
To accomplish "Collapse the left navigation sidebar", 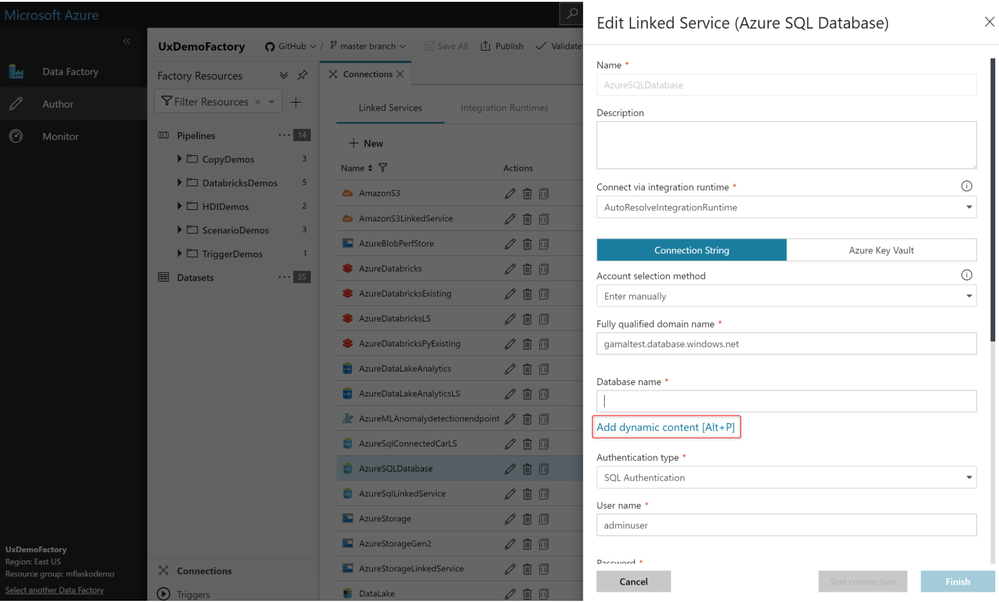I will coord(126,41).
